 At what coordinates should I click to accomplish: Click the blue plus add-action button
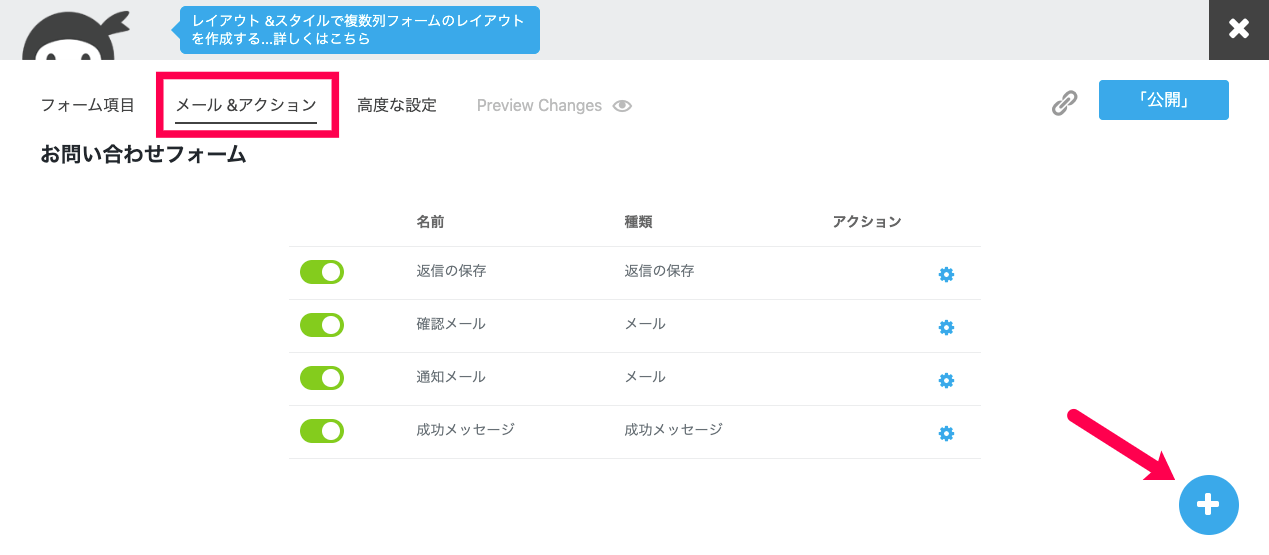point(1208,505)
